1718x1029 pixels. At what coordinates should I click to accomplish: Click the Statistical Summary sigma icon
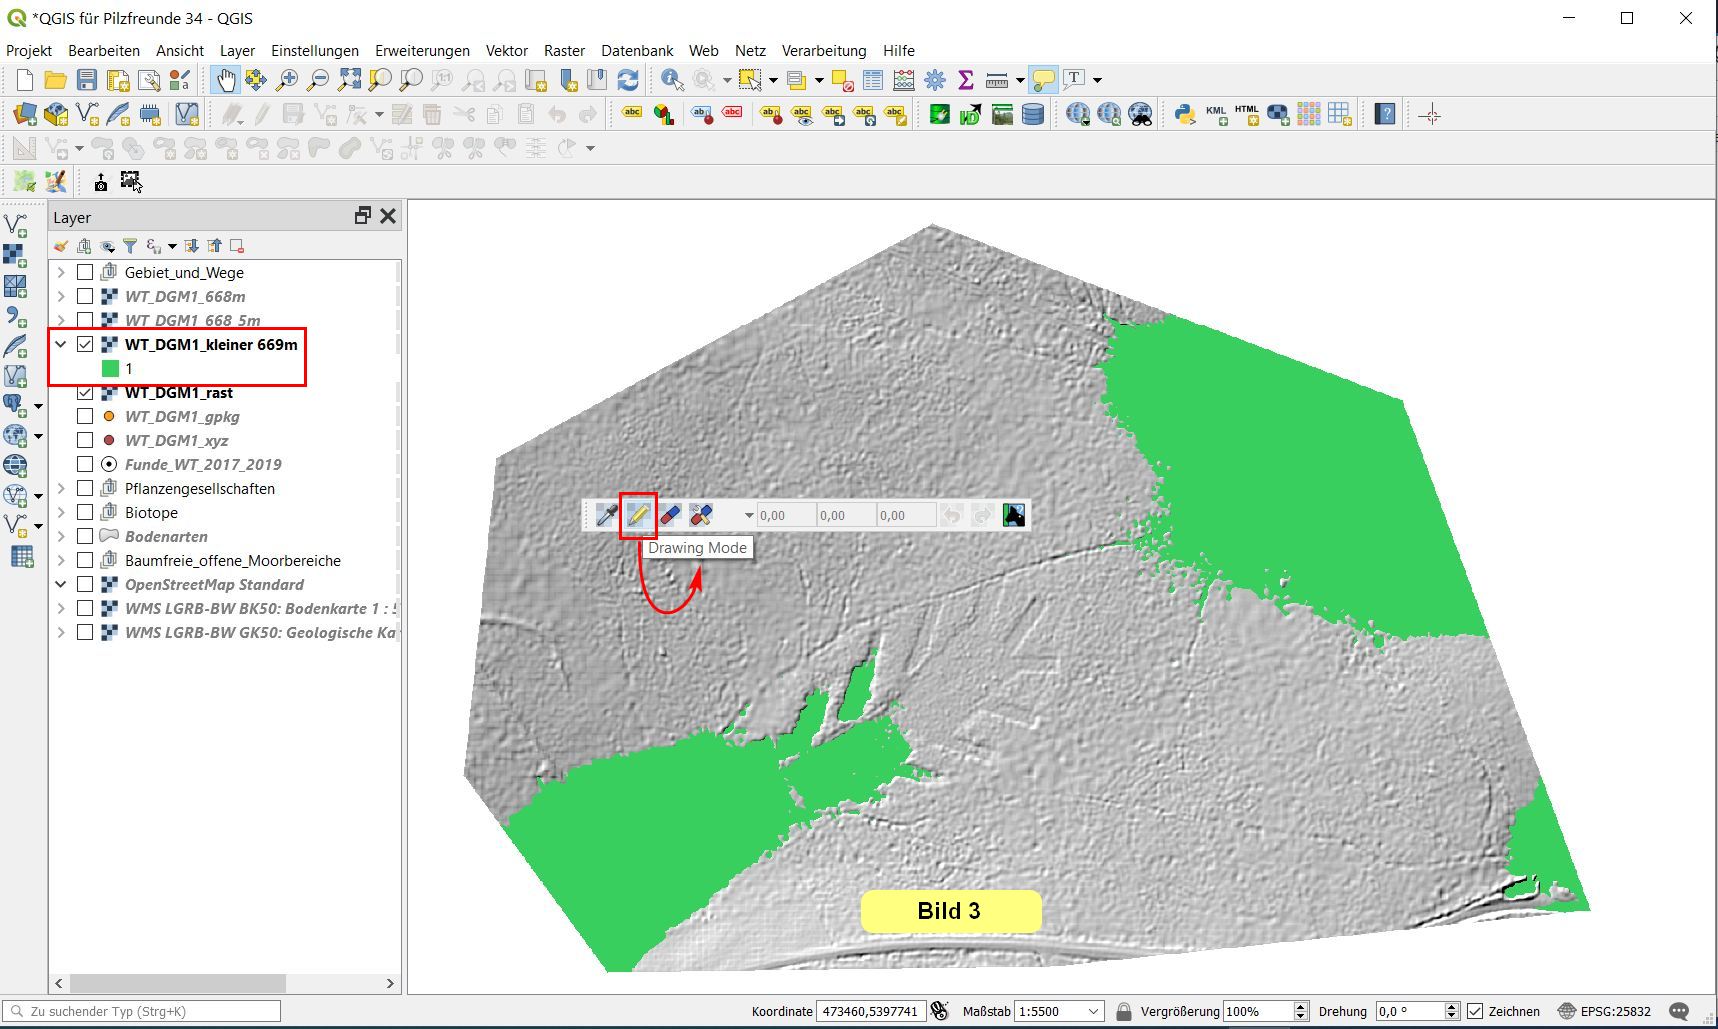click(x=966, y=80)
